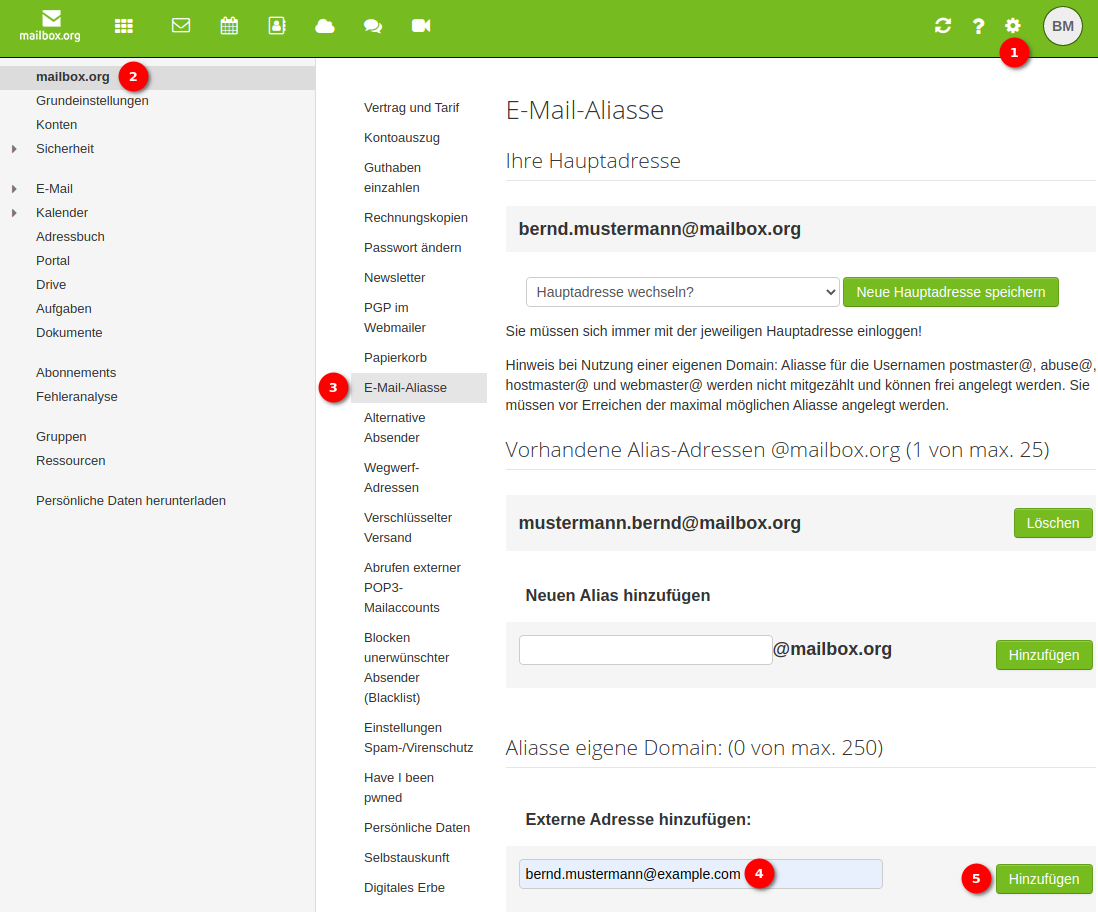The width and height of the screenshot is (1098, 912).
Task: Open Ressourcen in sidebar
Action: tap(70, 460)
